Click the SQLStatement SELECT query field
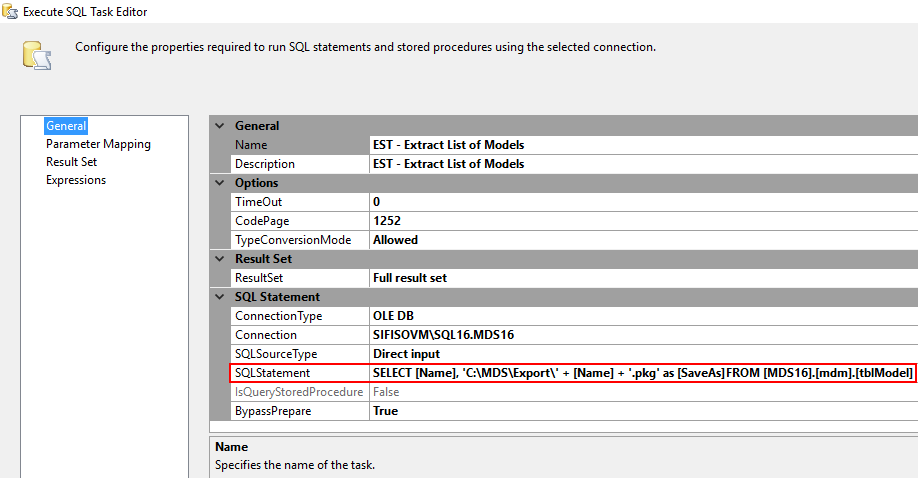 642,373
